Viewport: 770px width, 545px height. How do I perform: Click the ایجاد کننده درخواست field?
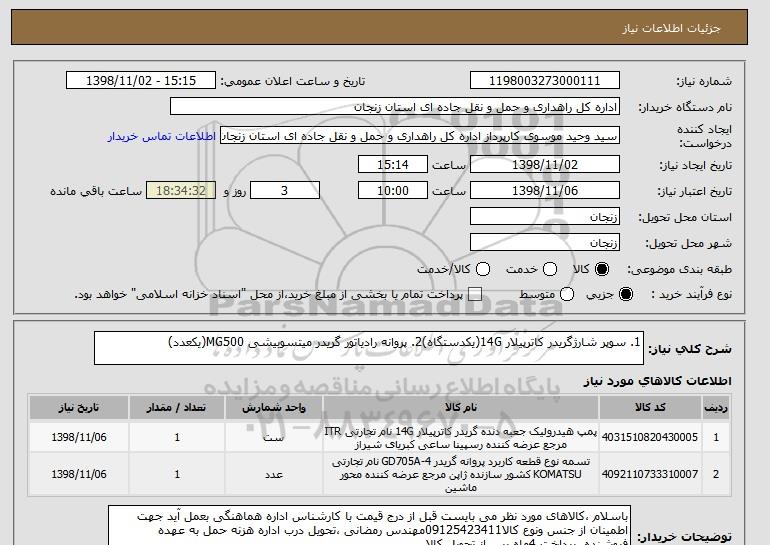click(x=420, y=136)
